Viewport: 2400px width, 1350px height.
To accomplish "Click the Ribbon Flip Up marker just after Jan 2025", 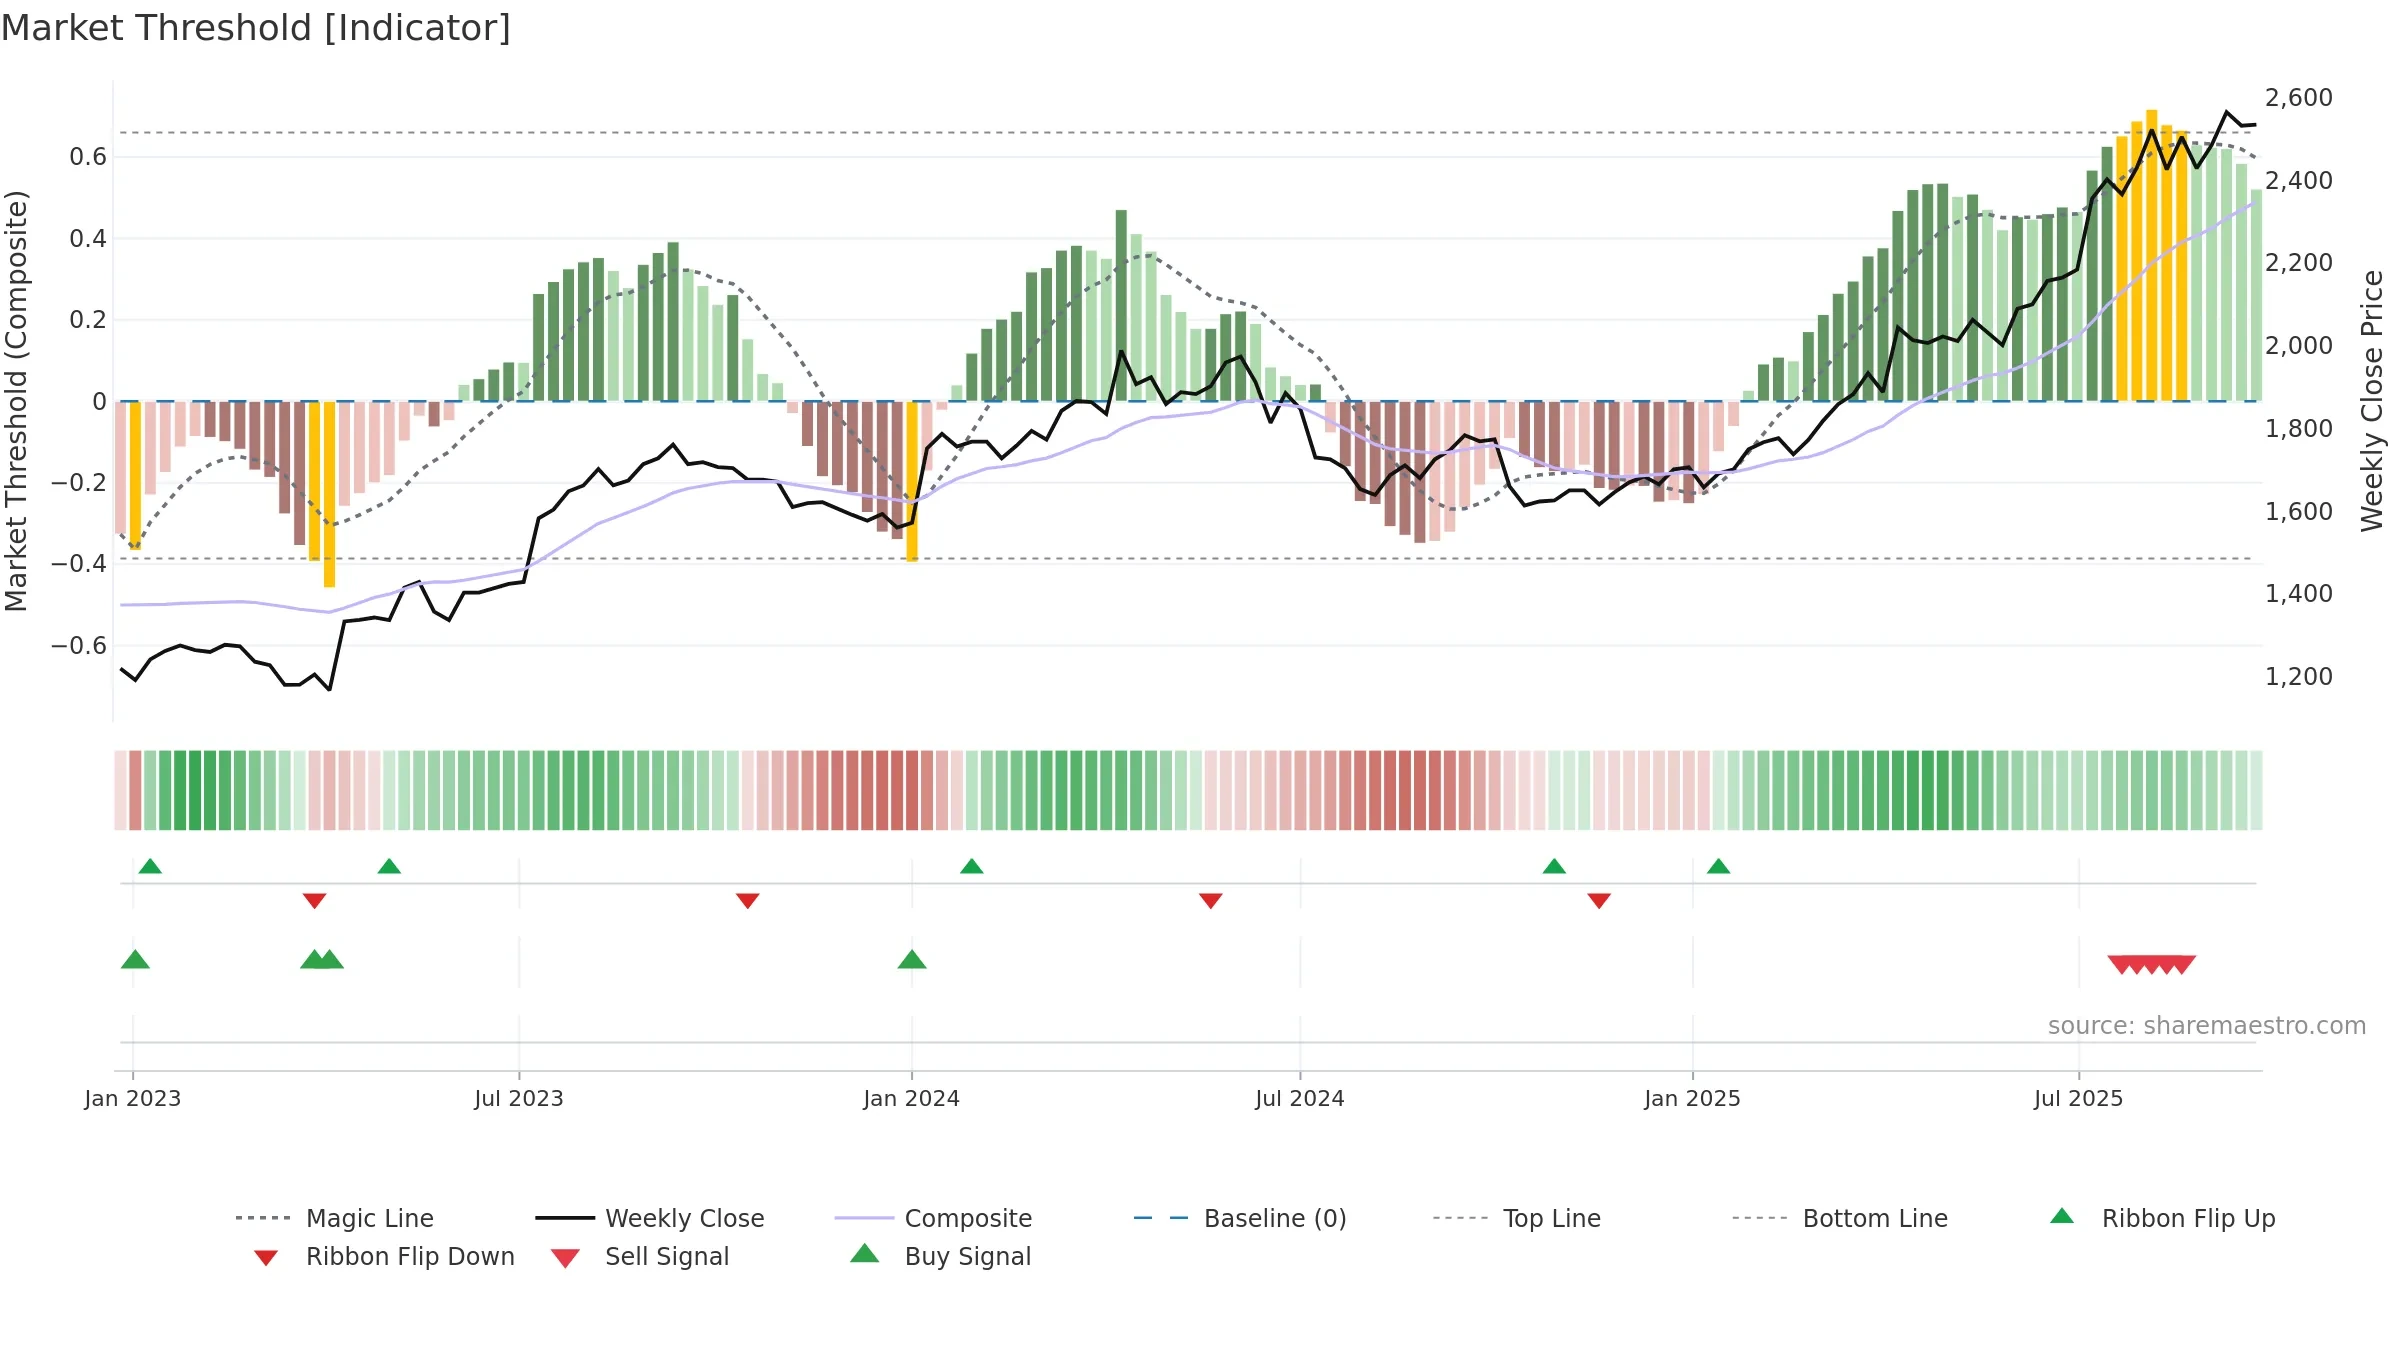I will [1718, 866].
